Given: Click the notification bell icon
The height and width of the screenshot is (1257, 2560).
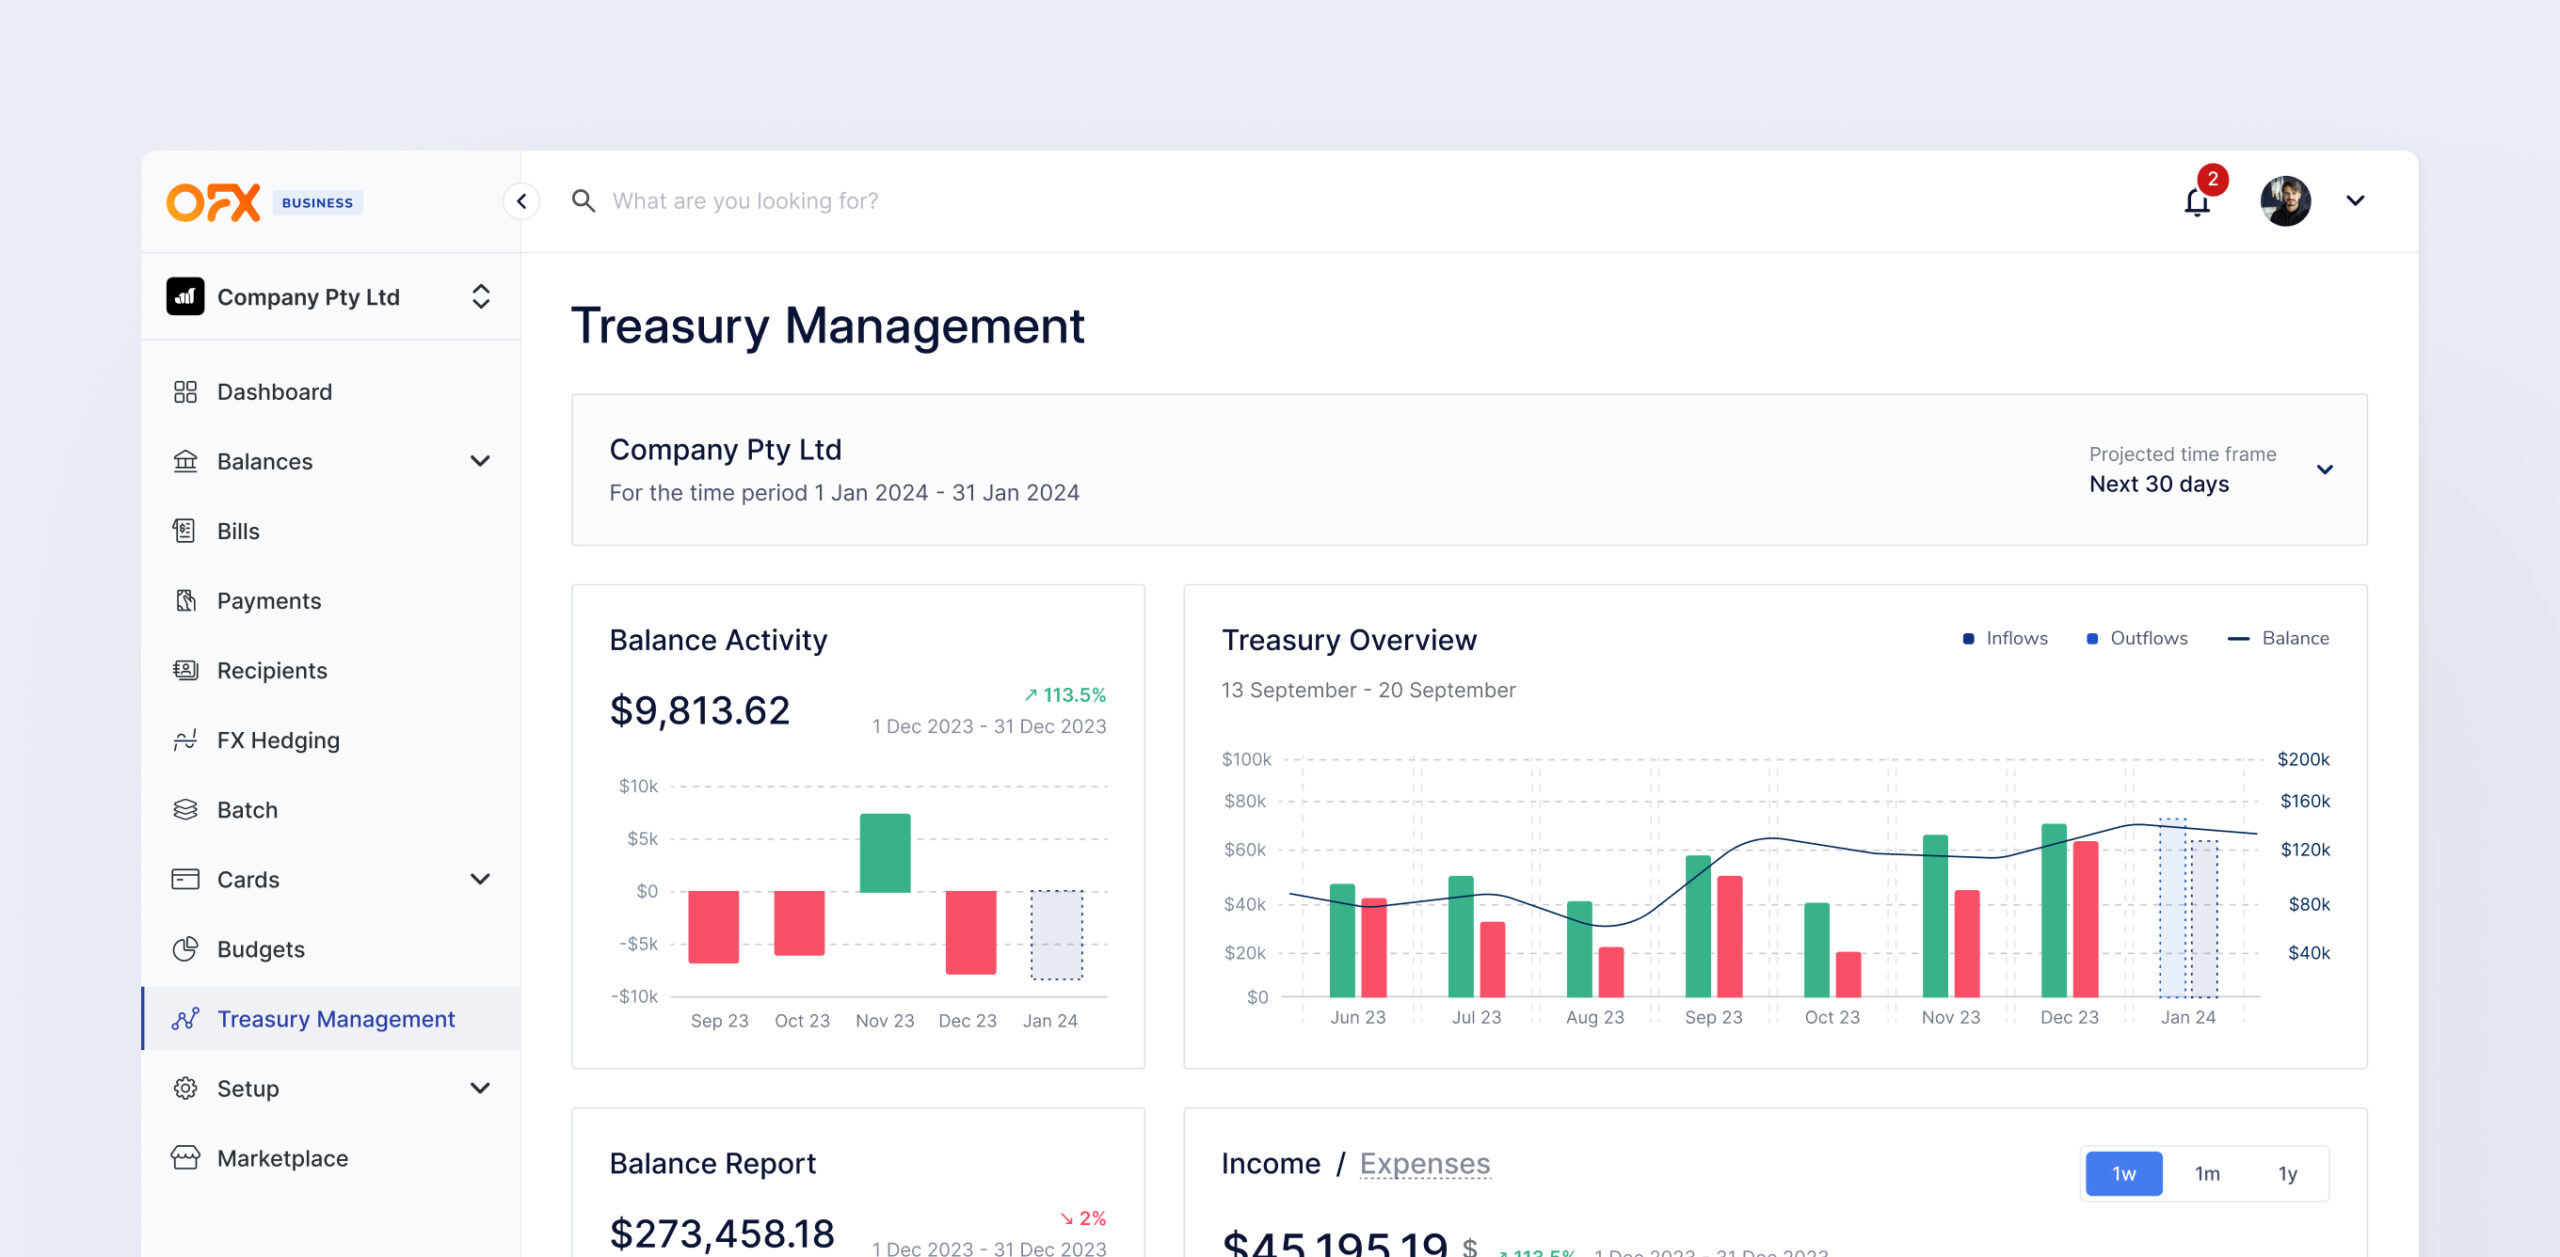Looking at the screenshot, I should pos(2196,202).
